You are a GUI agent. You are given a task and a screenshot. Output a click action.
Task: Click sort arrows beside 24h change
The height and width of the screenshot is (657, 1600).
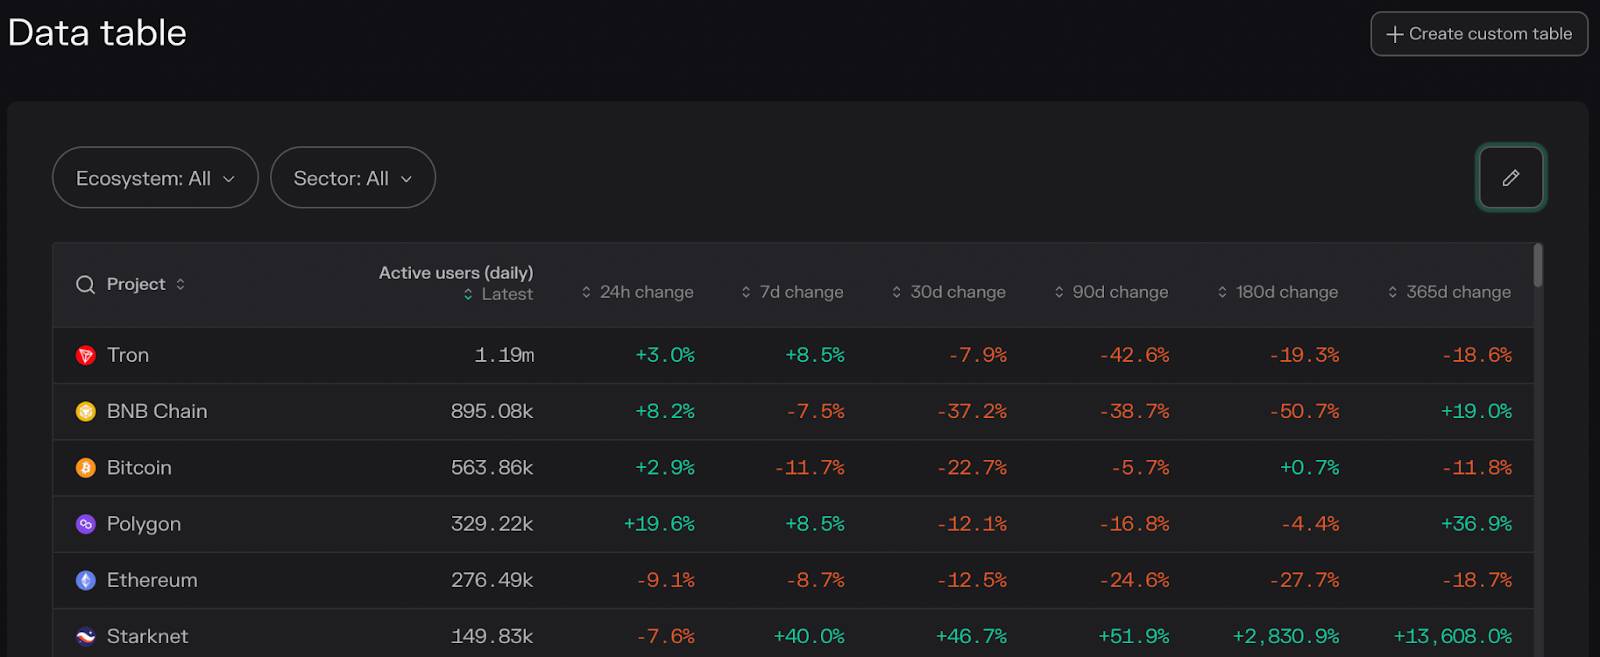tap(586, 292)
